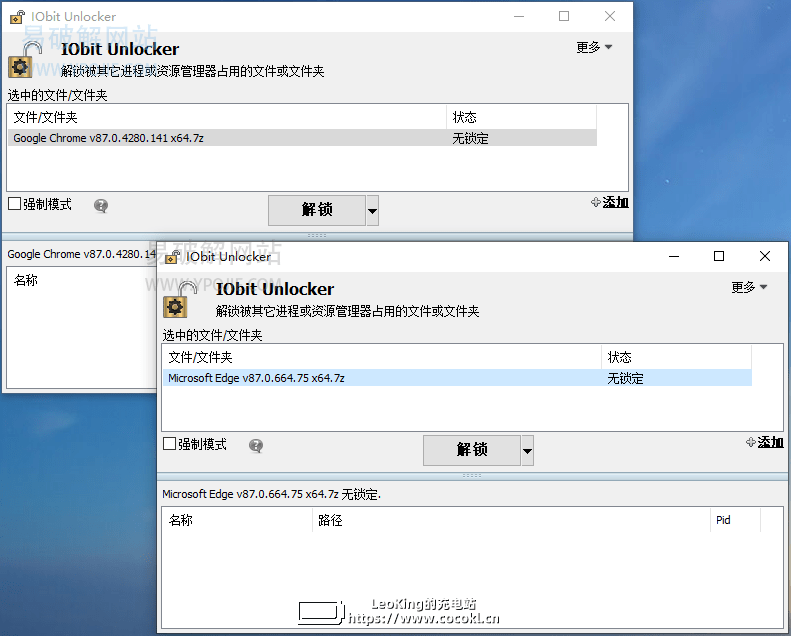The image size is (791, 636).
Task: Sort by 状态 column in front window
Action: (x=676, y=357)
